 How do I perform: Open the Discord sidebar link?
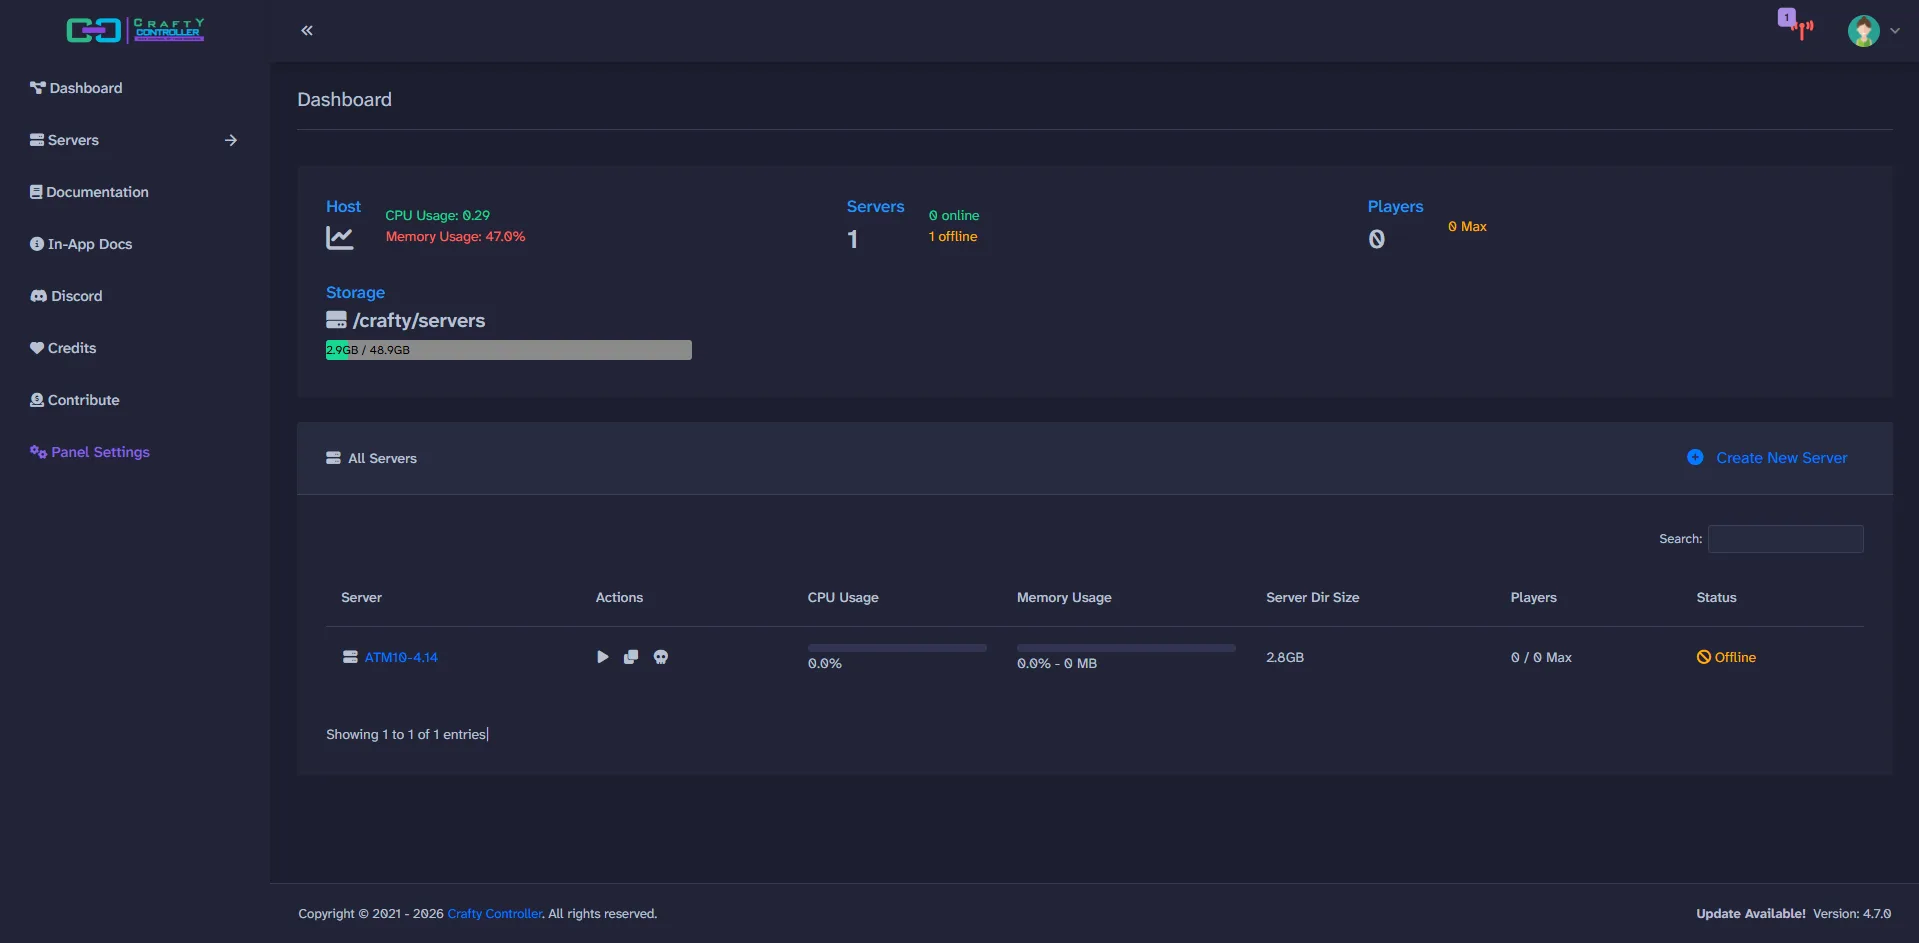coord(76,296)
